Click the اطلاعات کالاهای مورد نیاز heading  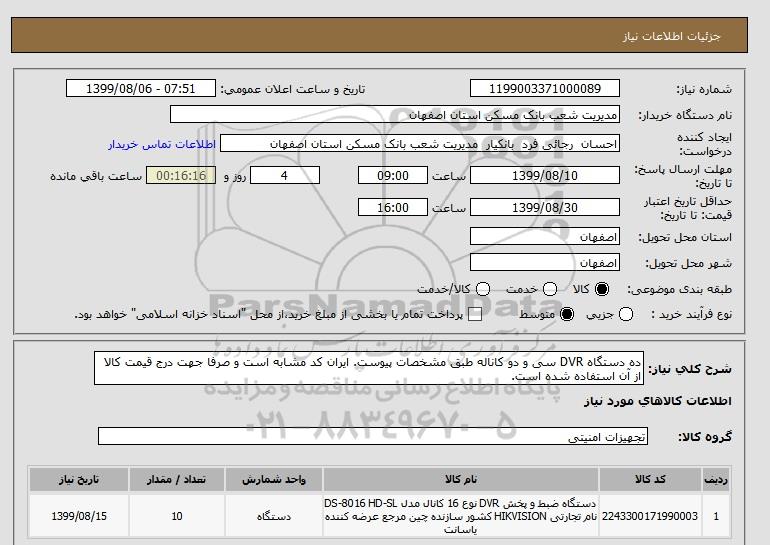pos(658,401)
